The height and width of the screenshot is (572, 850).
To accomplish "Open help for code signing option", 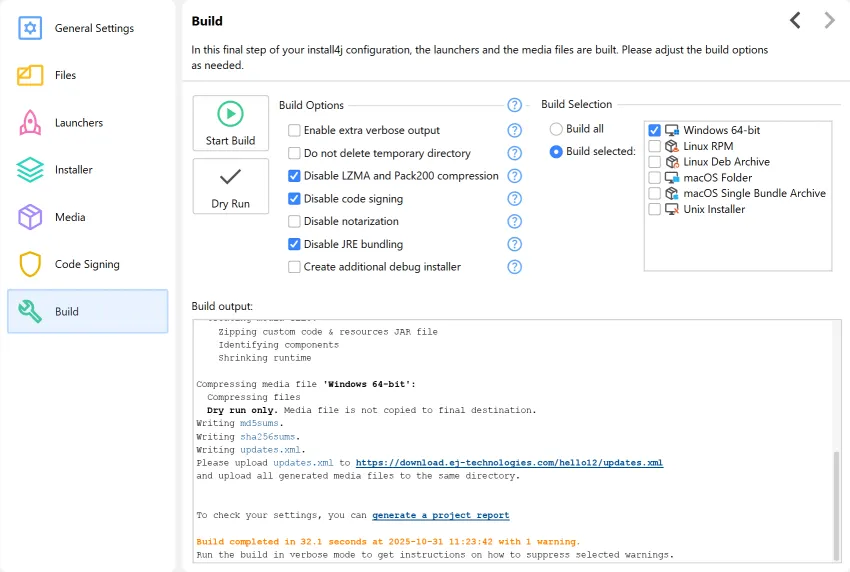I will pyautogui.click(x=514, y=198).
